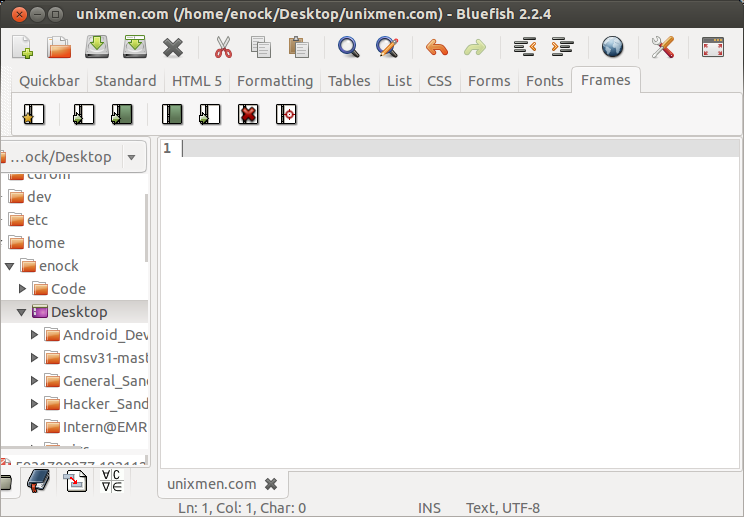Open Find with magnifier icon
Image resolution: width=744 pixels, height=517 pixels.
tap(349, 47)
